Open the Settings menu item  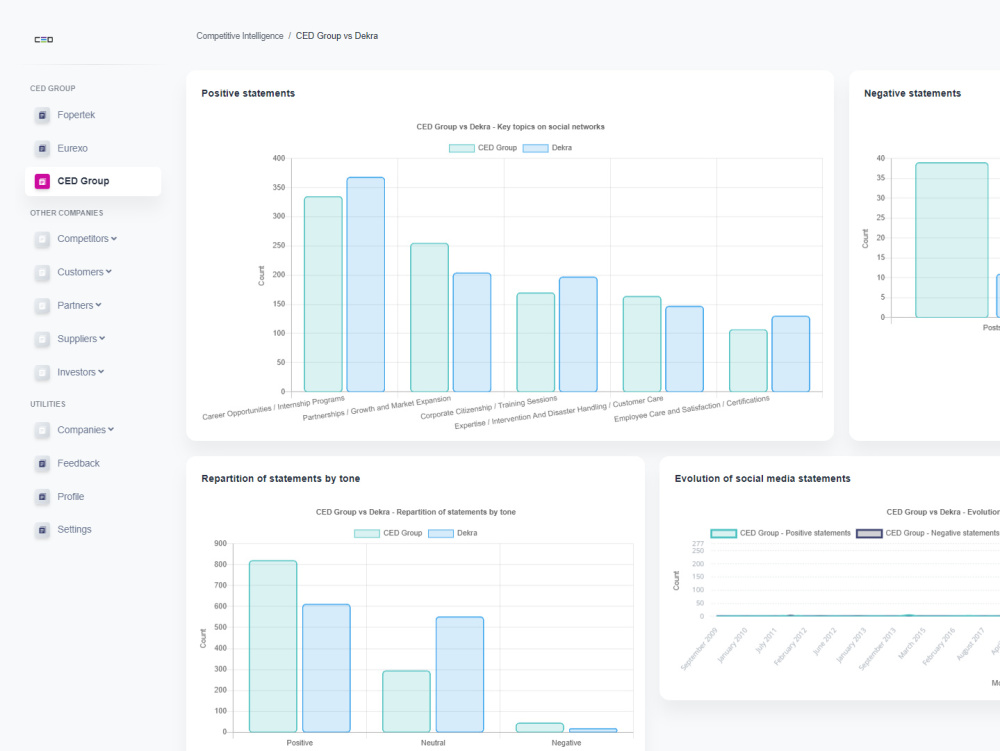[74, 529]
